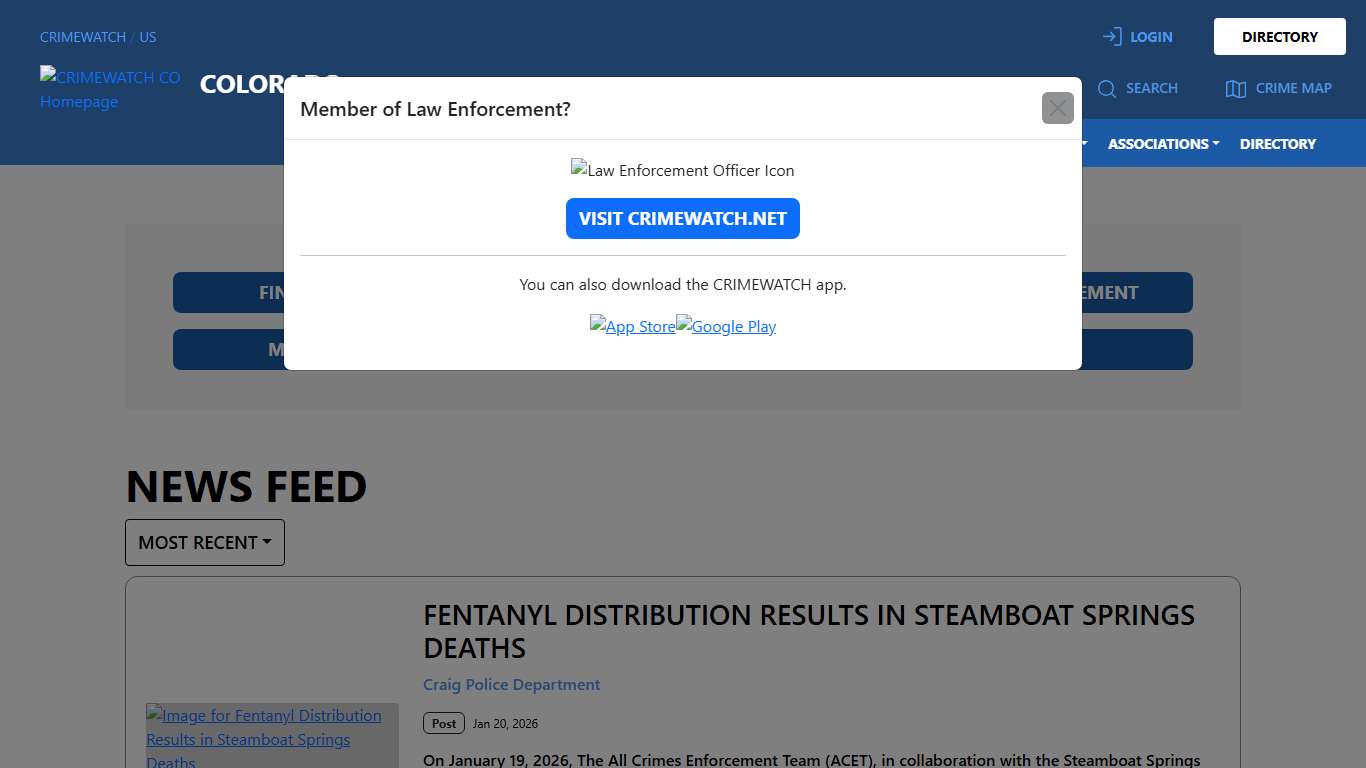Click the Login text link
Image resolution: width=1366 pixels, height=768 pixels.
1151,37
